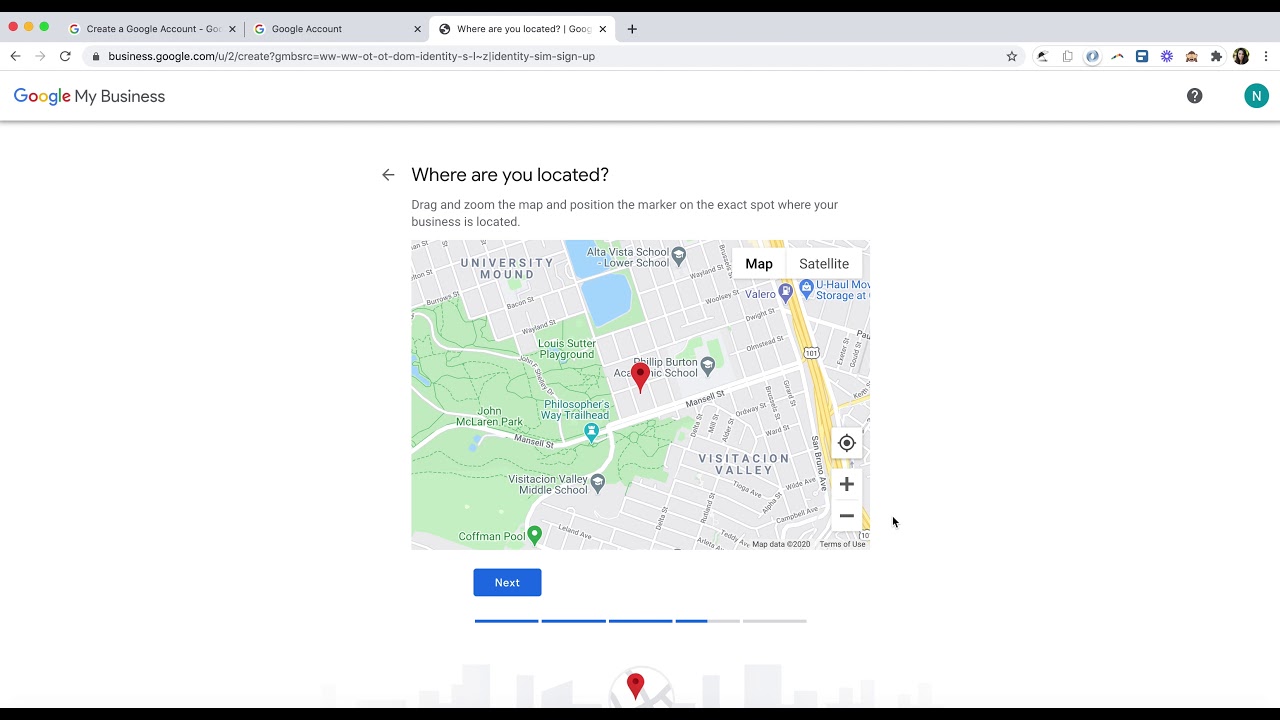Click the Mansell St label on map
Viewport: 1280px width, 720px height.
[x=705, y=399]
